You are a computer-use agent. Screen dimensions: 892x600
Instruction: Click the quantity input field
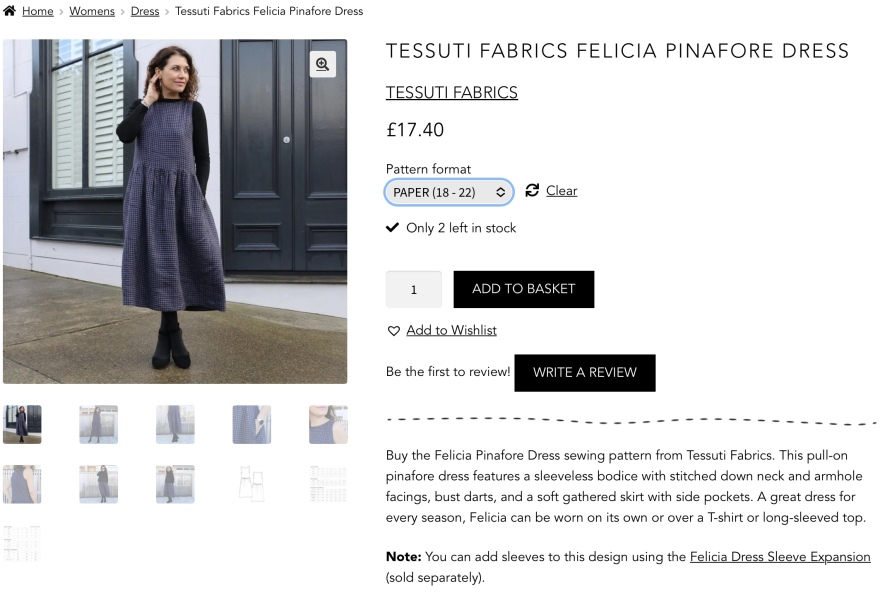pyautogui.click(x=413, y=289)
